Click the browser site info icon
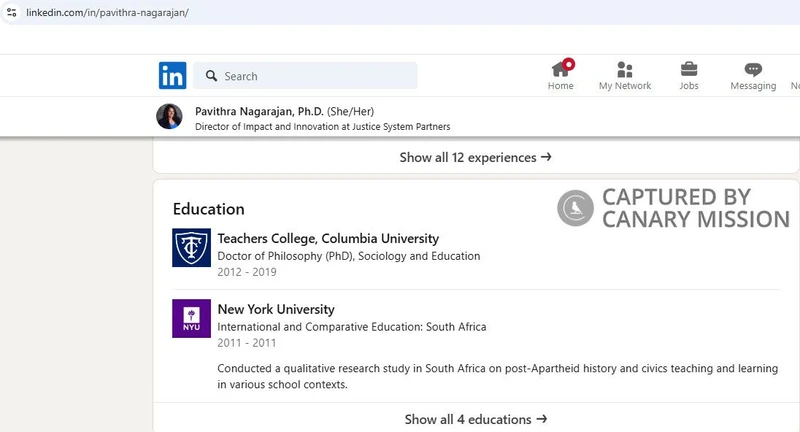This screenshot has width=800, height=432. [11, 12]
